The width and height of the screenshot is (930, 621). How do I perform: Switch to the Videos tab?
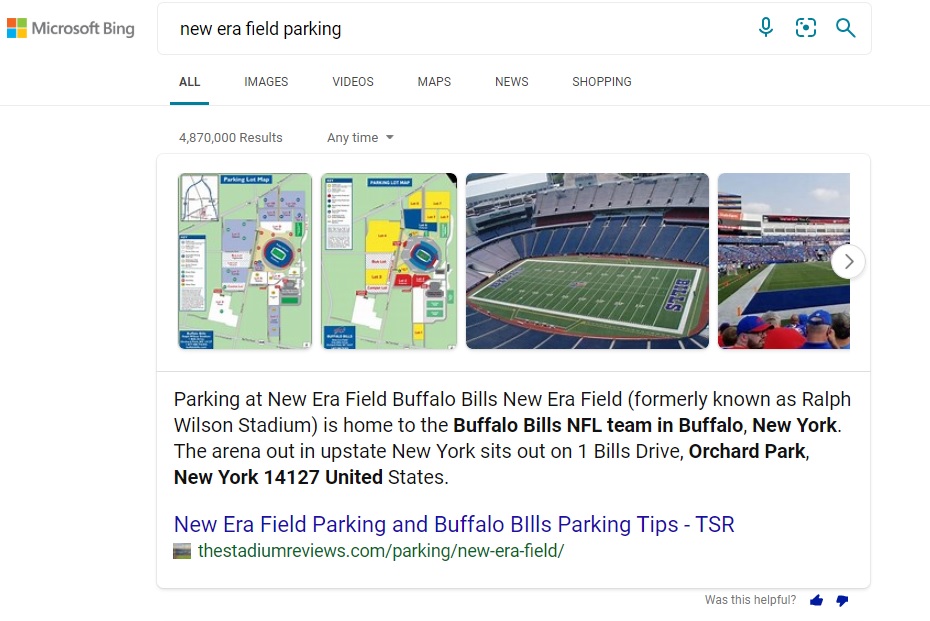pyautogui.click(x=353, y=82)
